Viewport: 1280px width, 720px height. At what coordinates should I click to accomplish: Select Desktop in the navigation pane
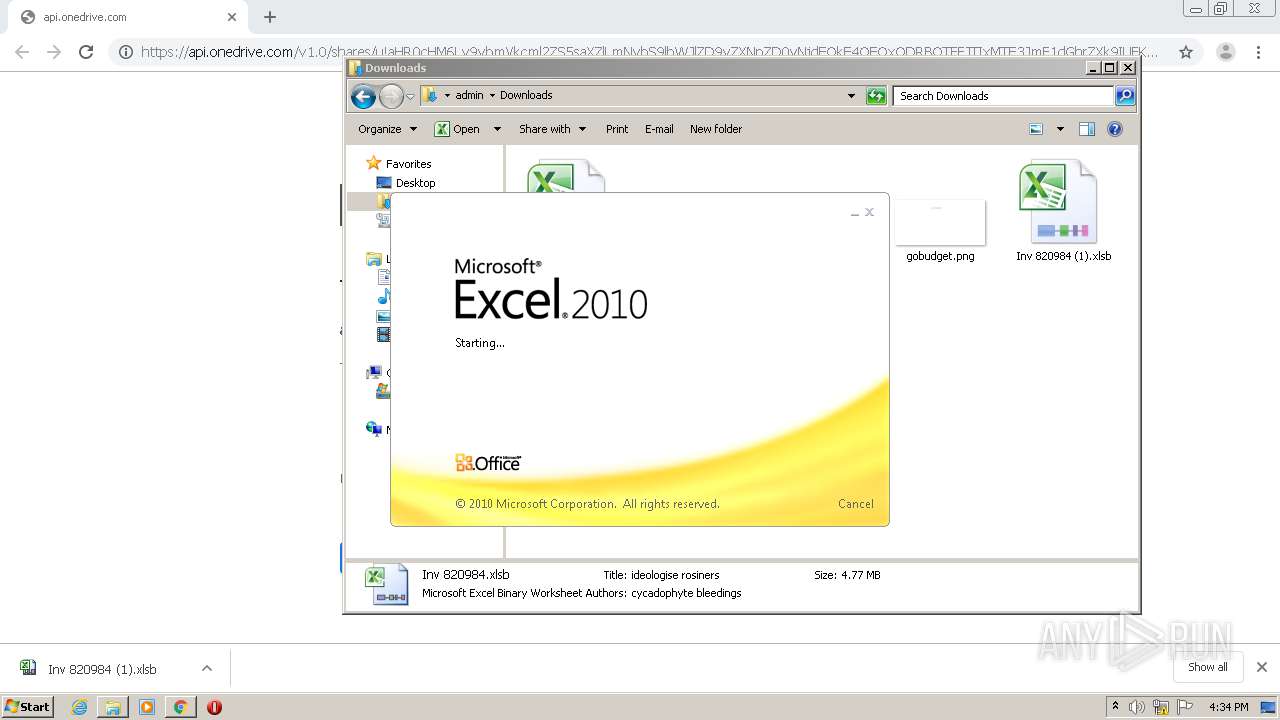coord(415,183)
